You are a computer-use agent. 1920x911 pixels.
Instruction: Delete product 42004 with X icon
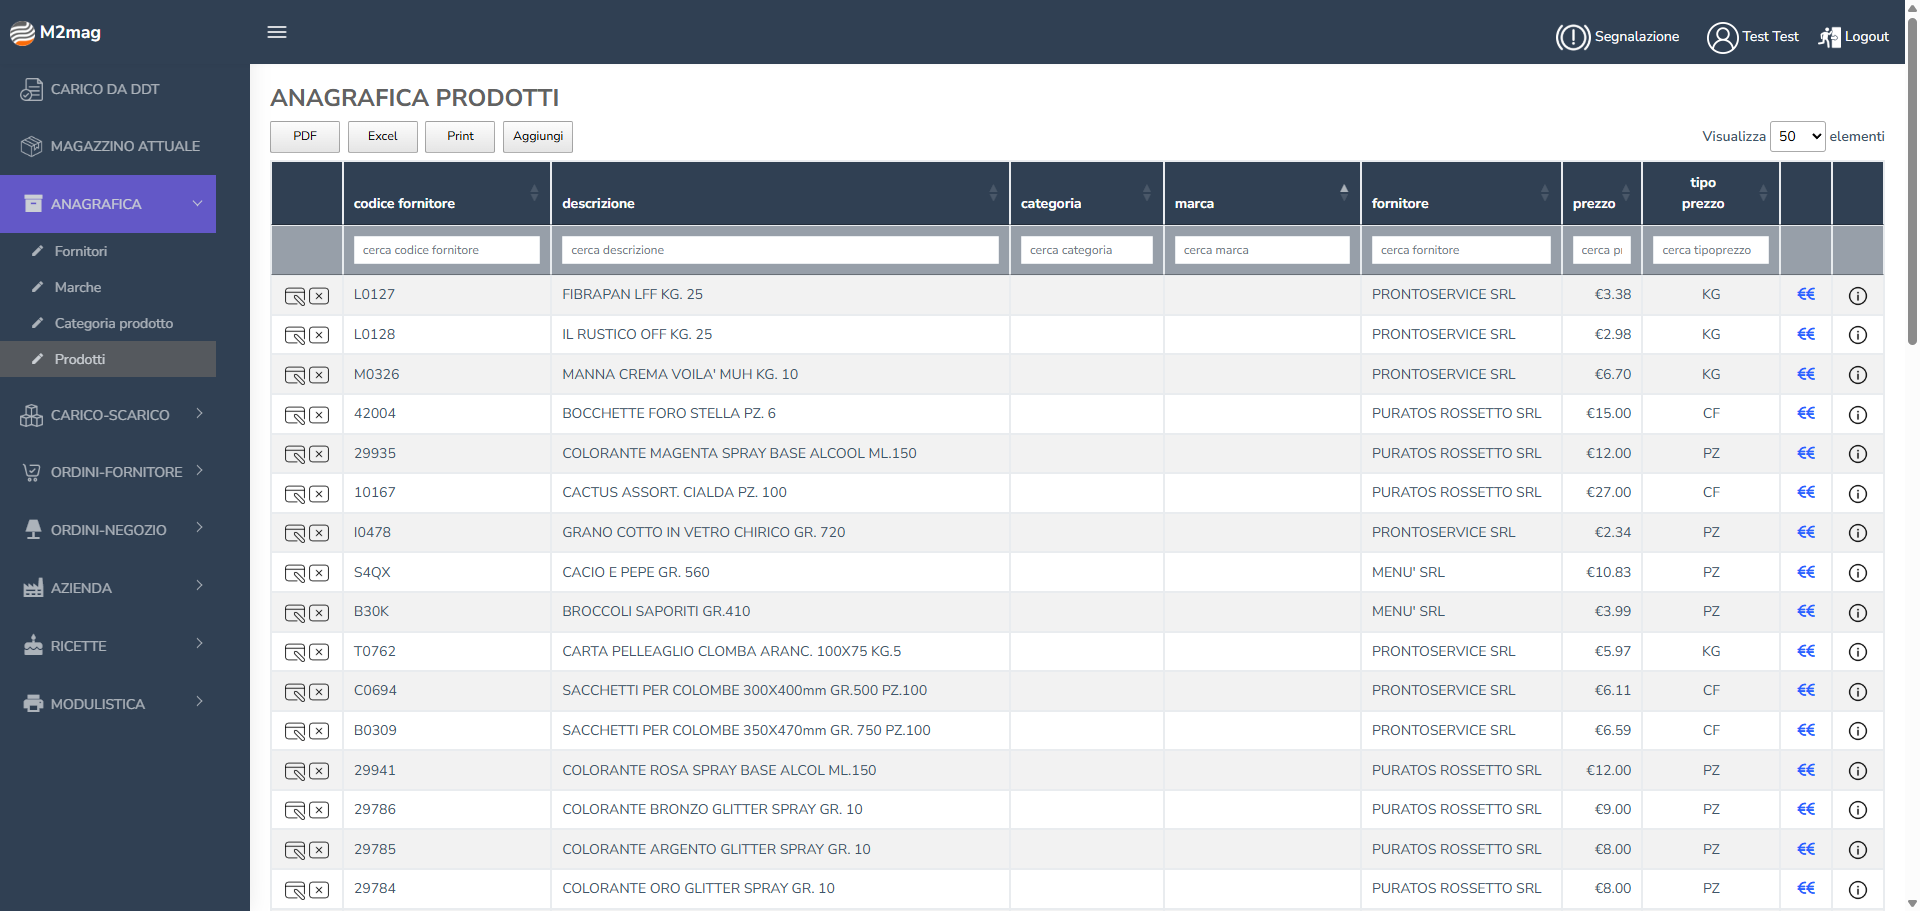pos(319,414)
